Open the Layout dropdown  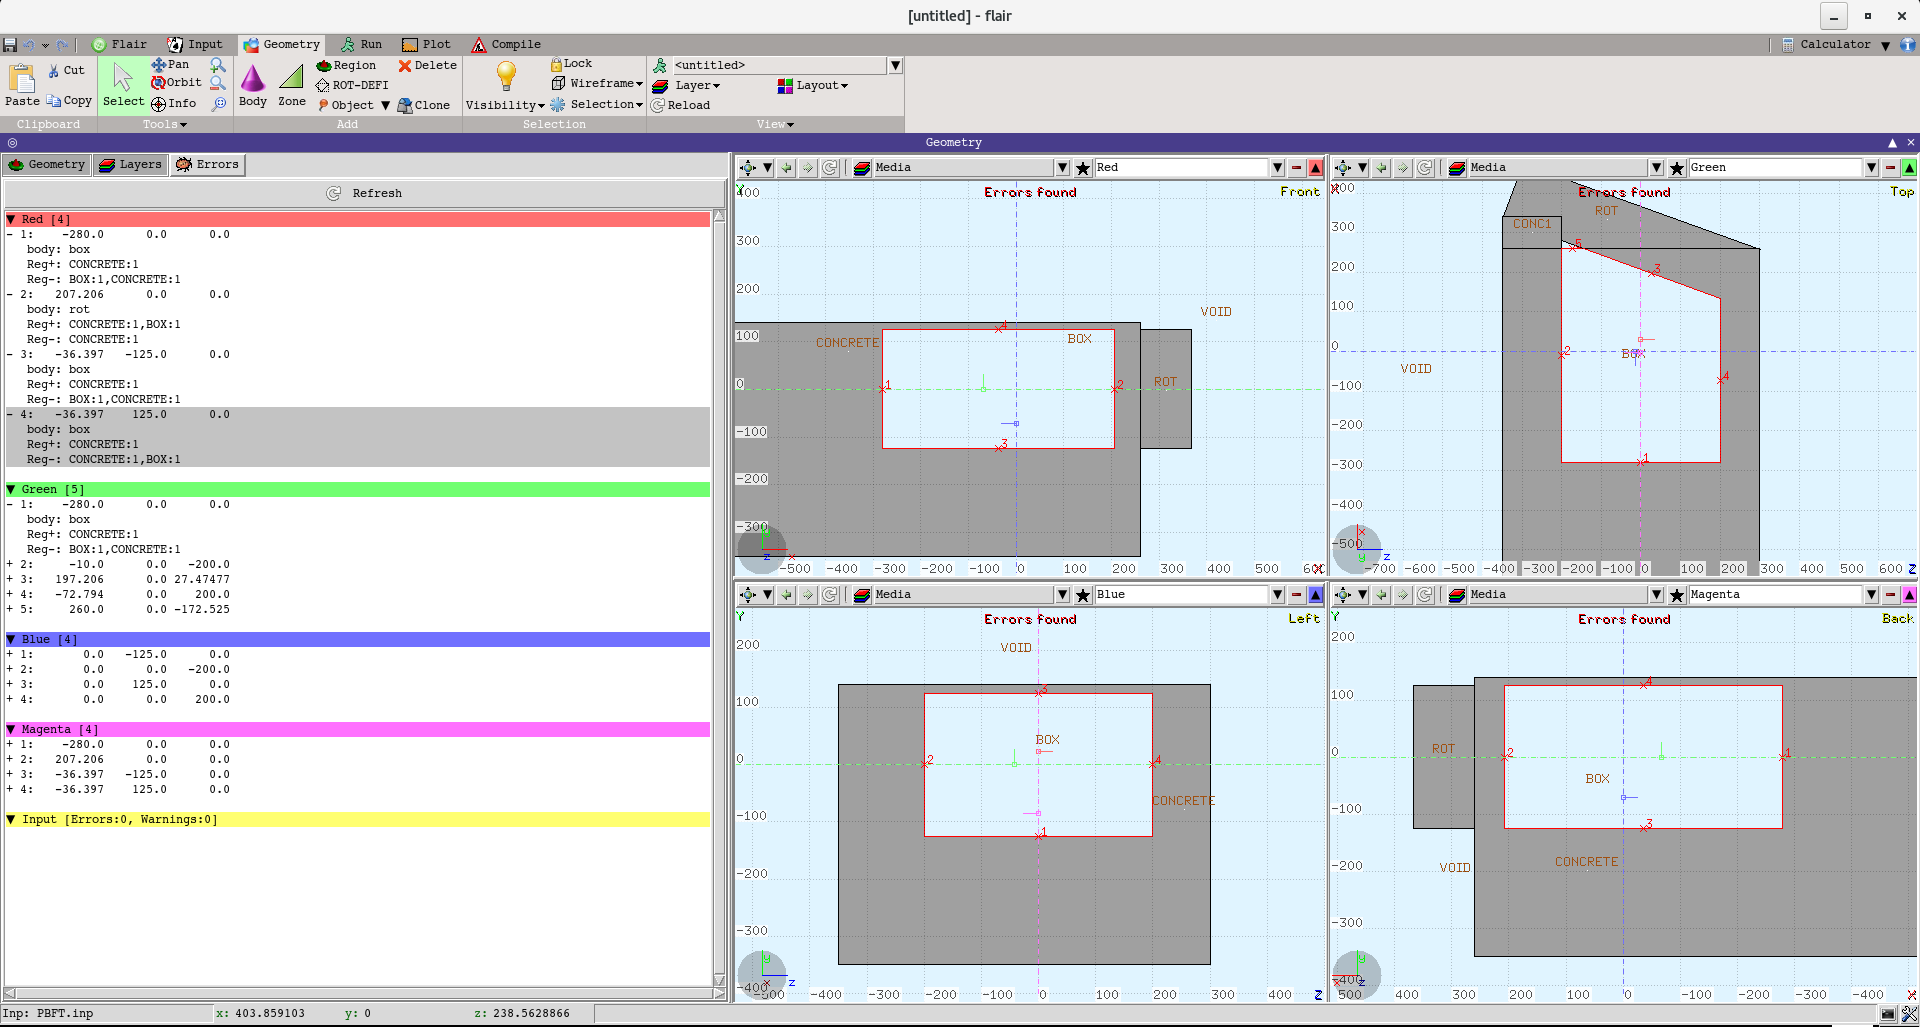[x=813, y=86]
